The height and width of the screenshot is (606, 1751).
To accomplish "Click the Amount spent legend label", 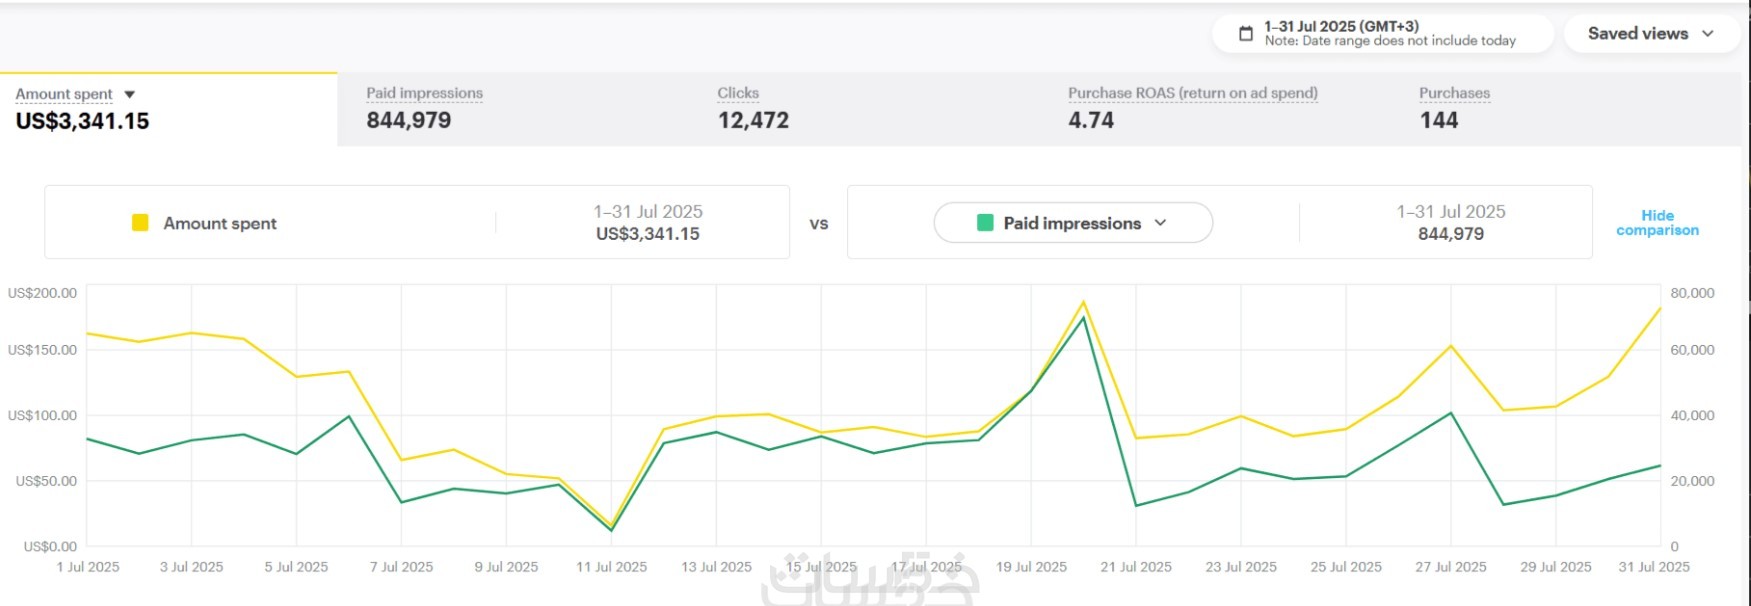I will click(220, 224).
